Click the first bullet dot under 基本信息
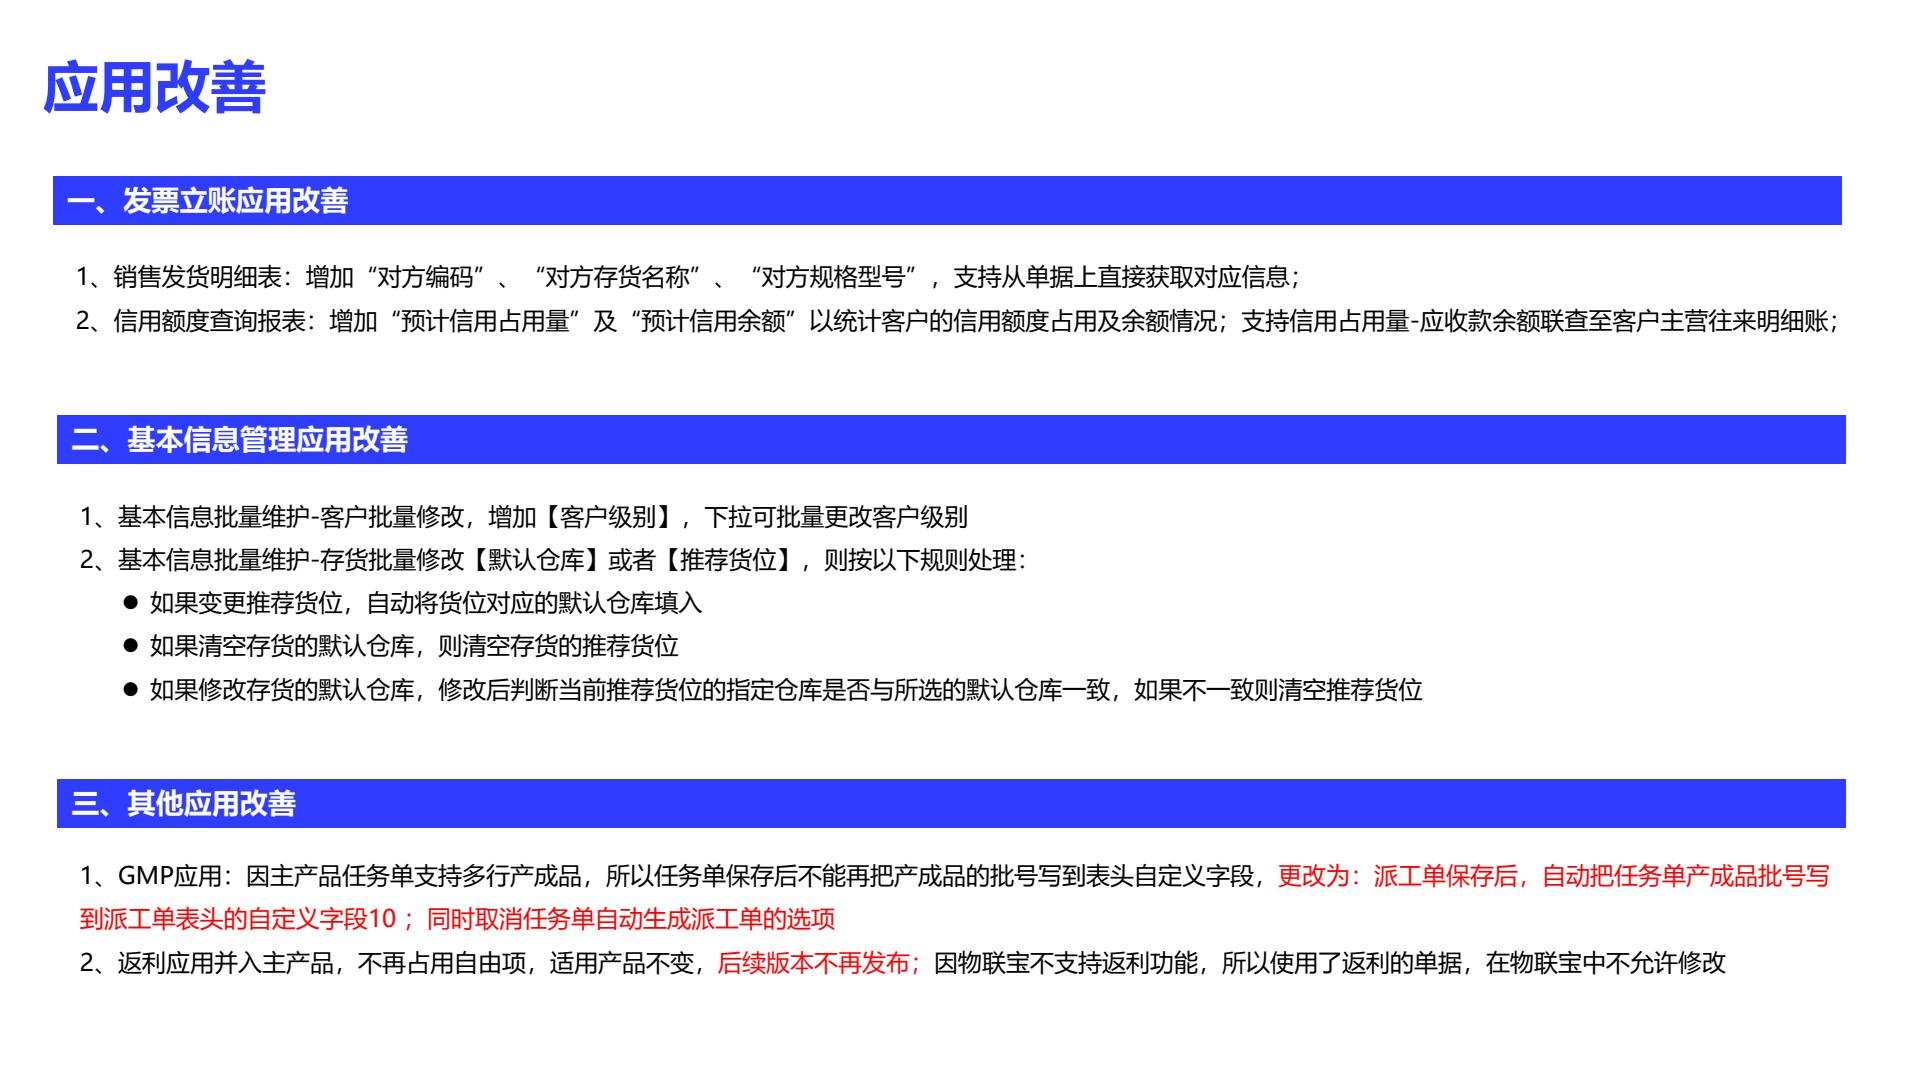Screen dimensions: 1920x1080 tap(130, 603)
